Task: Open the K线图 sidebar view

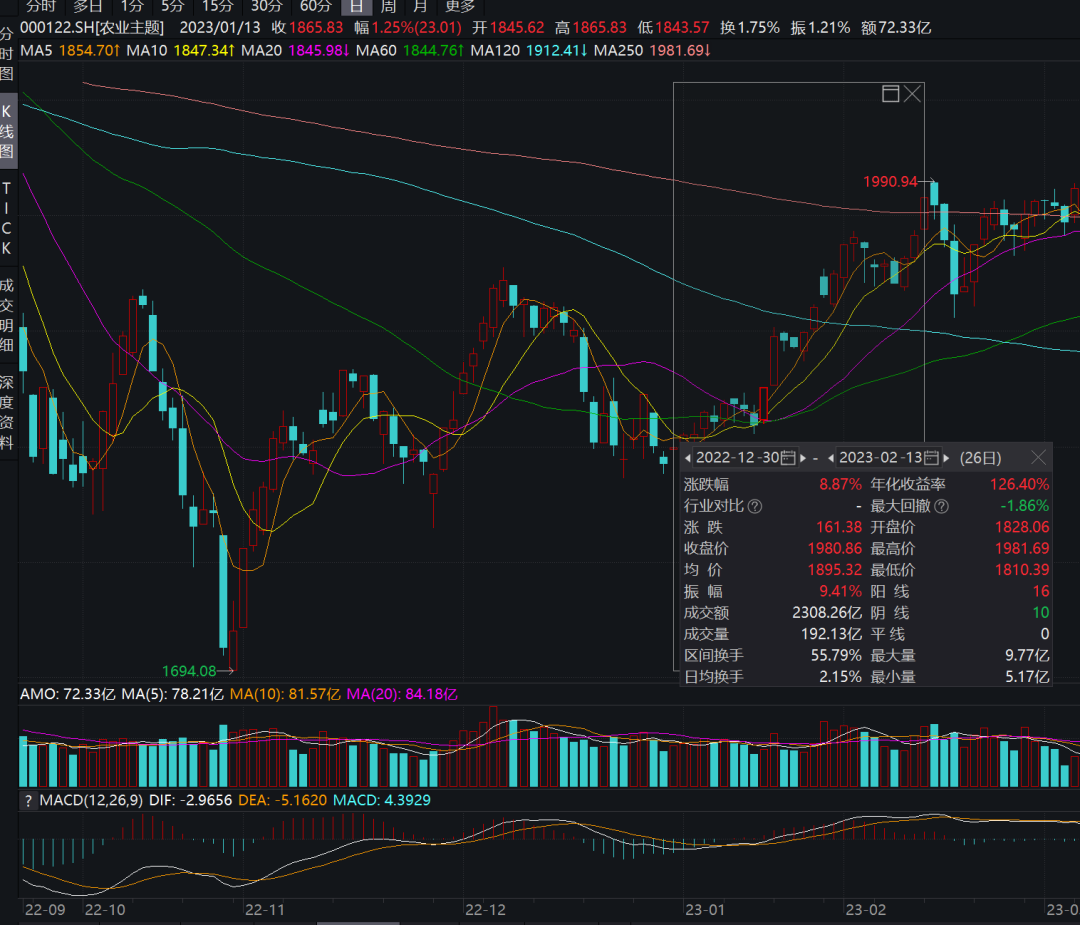Action: tap(7, 131)
